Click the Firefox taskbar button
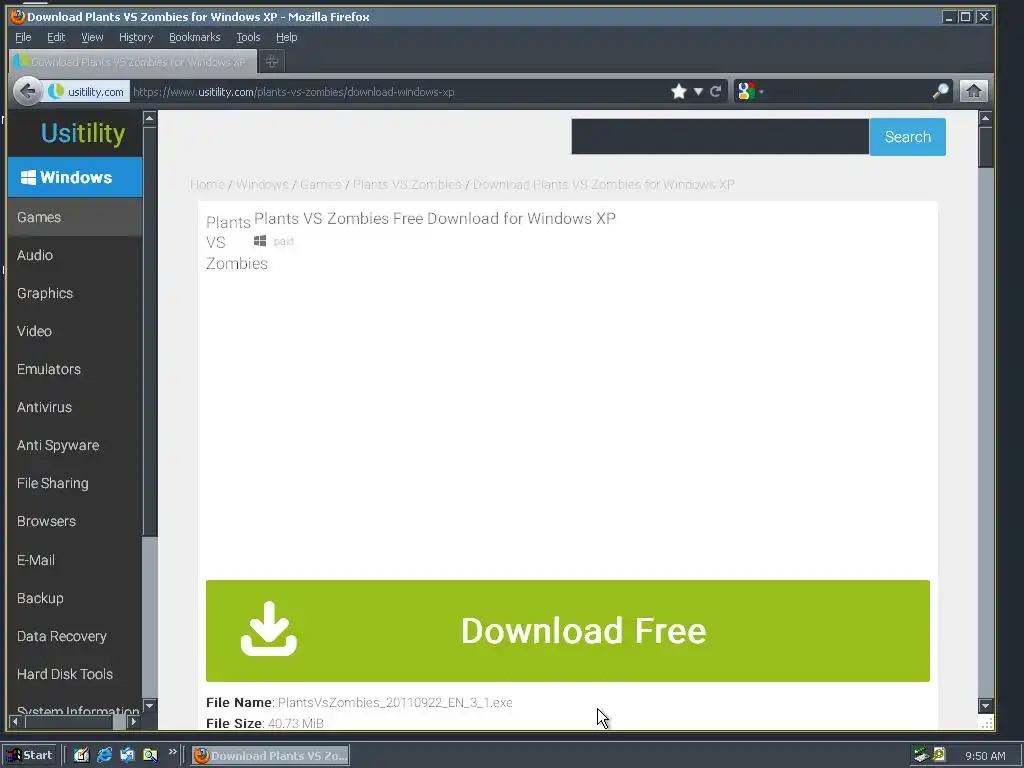Viewport: 1024px width, 768px height. coord(270,756)
